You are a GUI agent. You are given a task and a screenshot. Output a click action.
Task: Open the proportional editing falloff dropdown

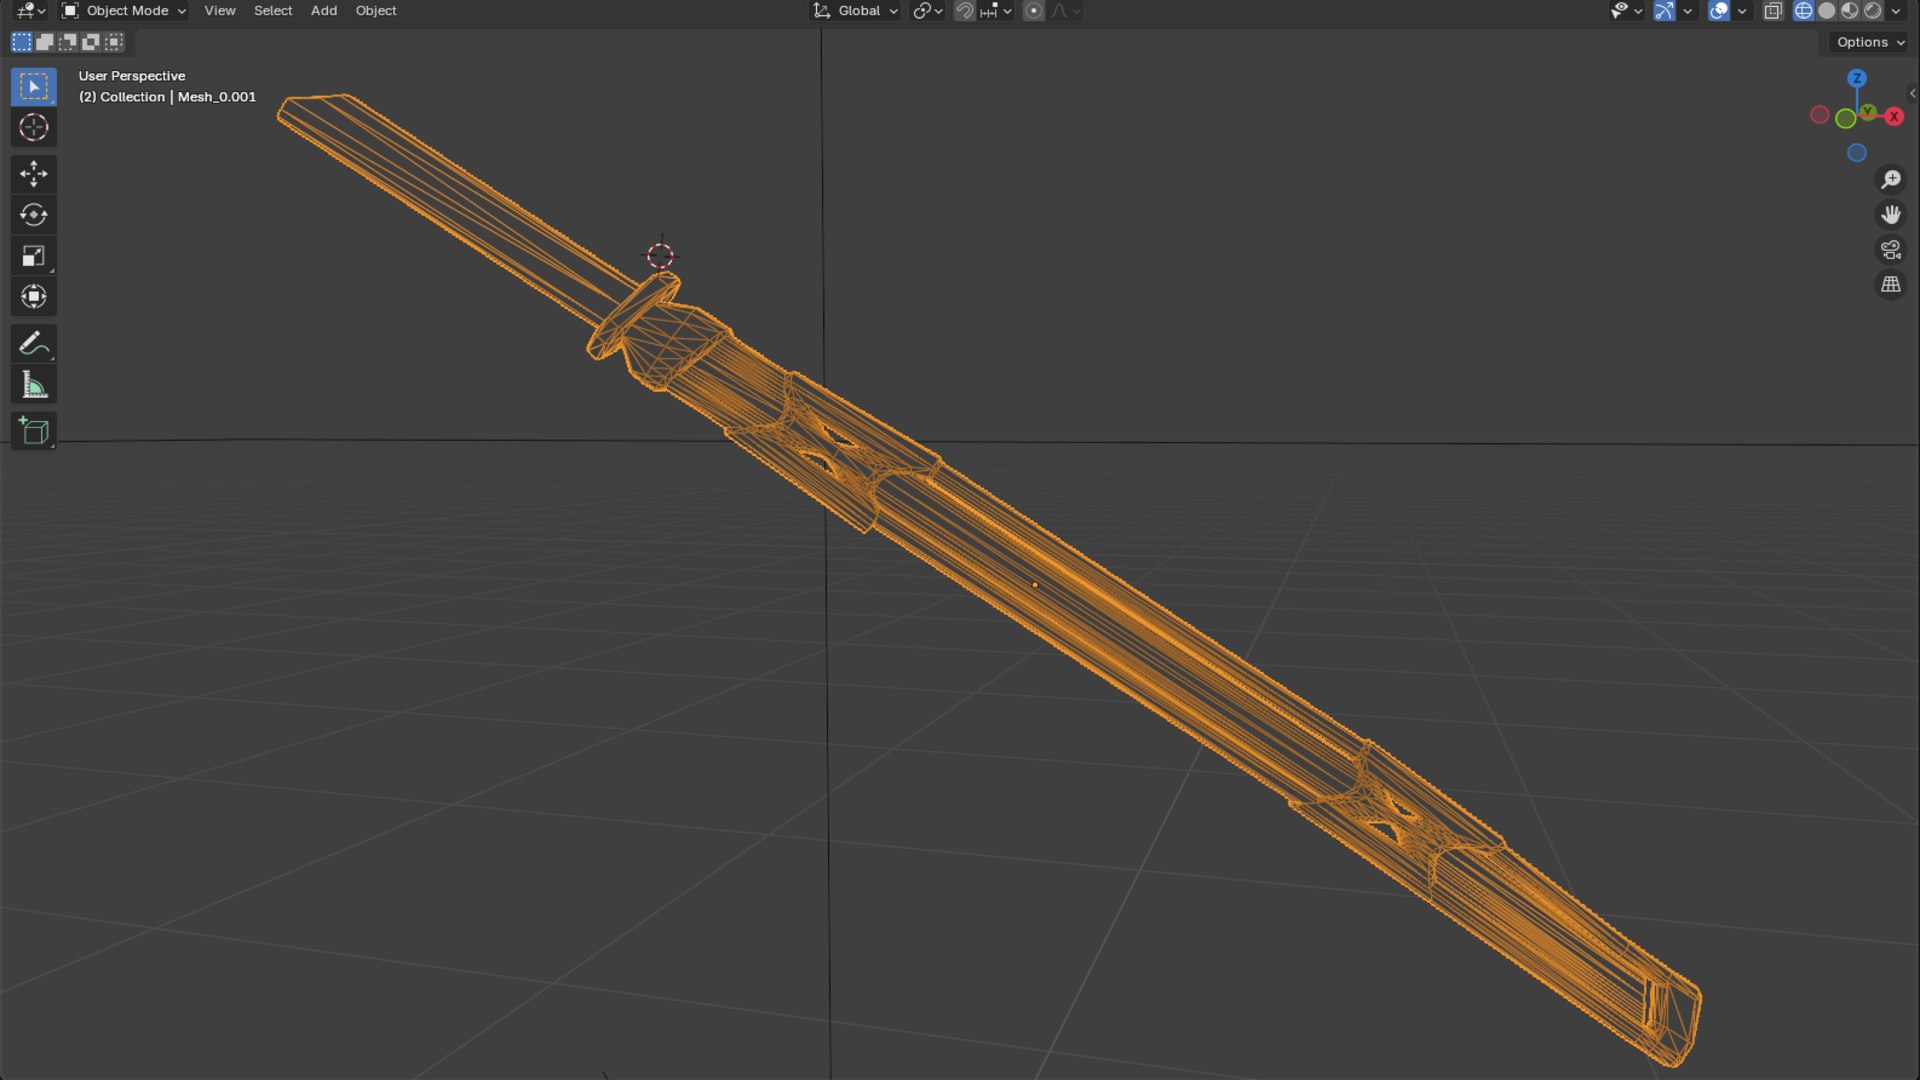point(1066,11)
